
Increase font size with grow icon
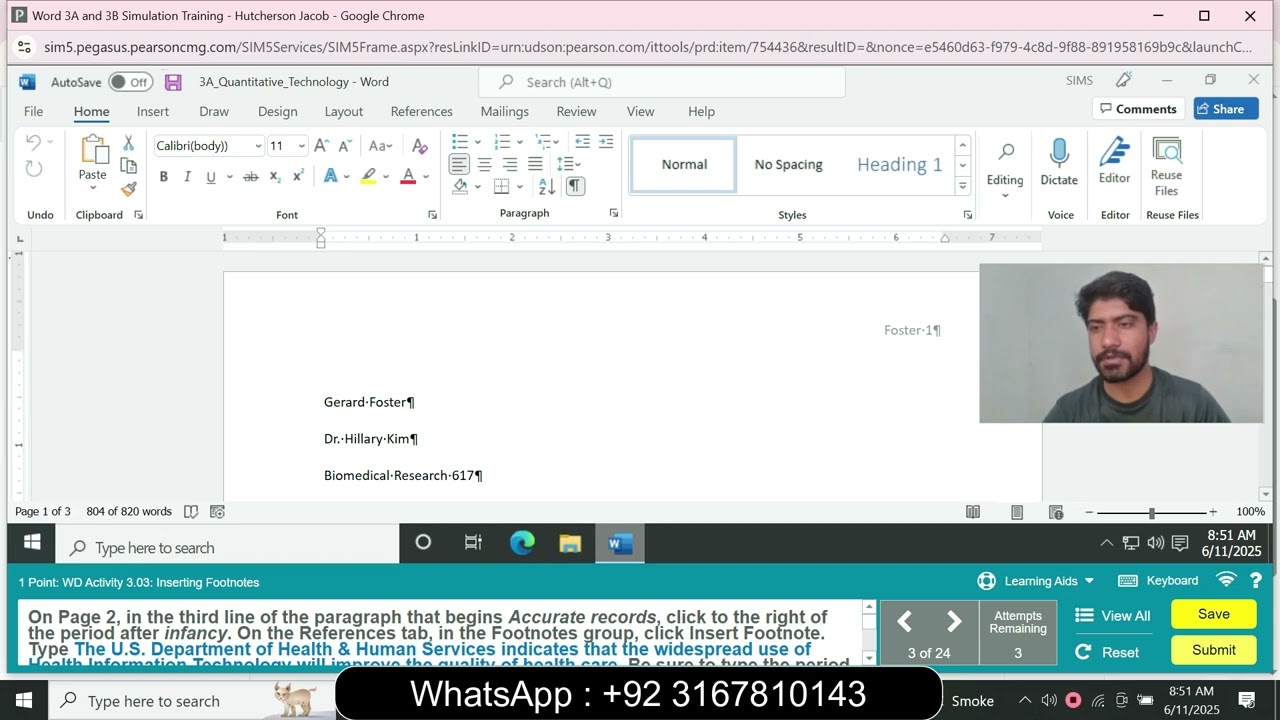321,146
